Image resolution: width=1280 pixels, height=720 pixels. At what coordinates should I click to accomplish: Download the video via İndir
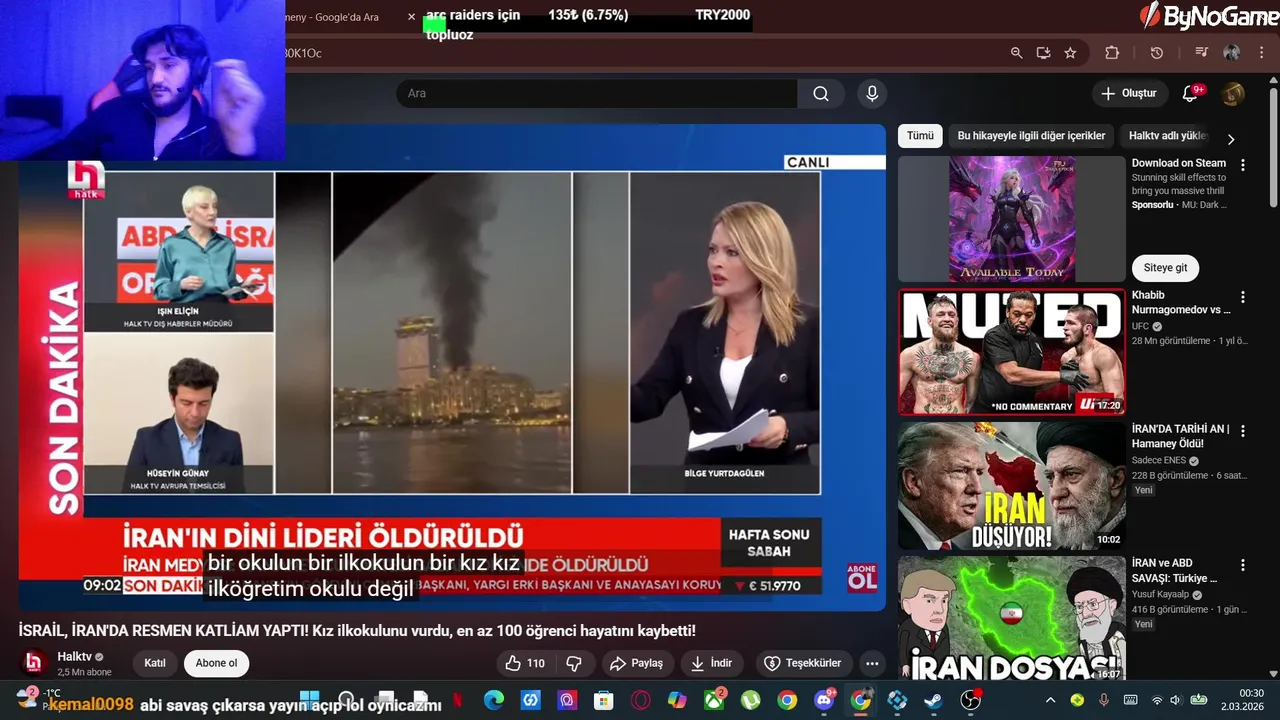tap(712, 663)
